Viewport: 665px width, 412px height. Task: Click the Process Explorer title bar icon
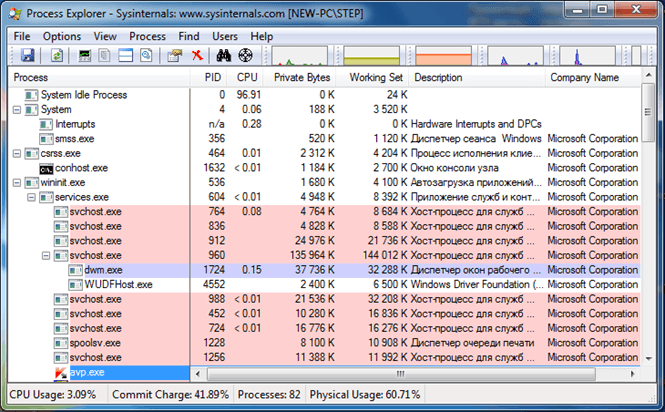click(15, 14)
